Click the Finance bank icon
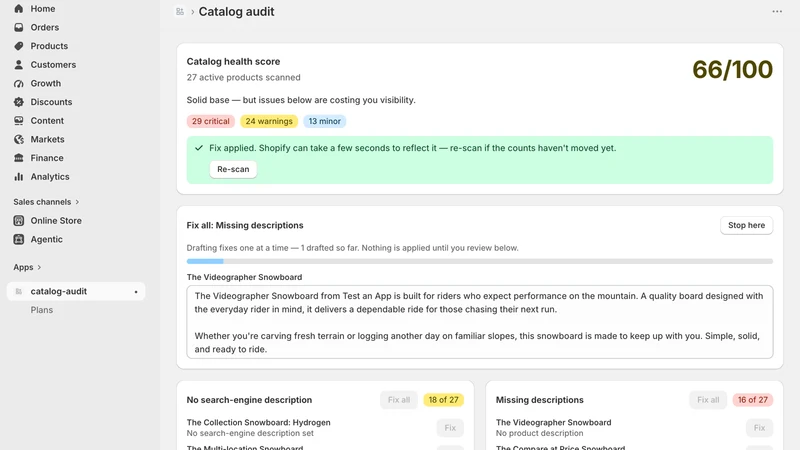Viewport: 800px width, 450px height. pyautogui.click(x=19, y=158)
